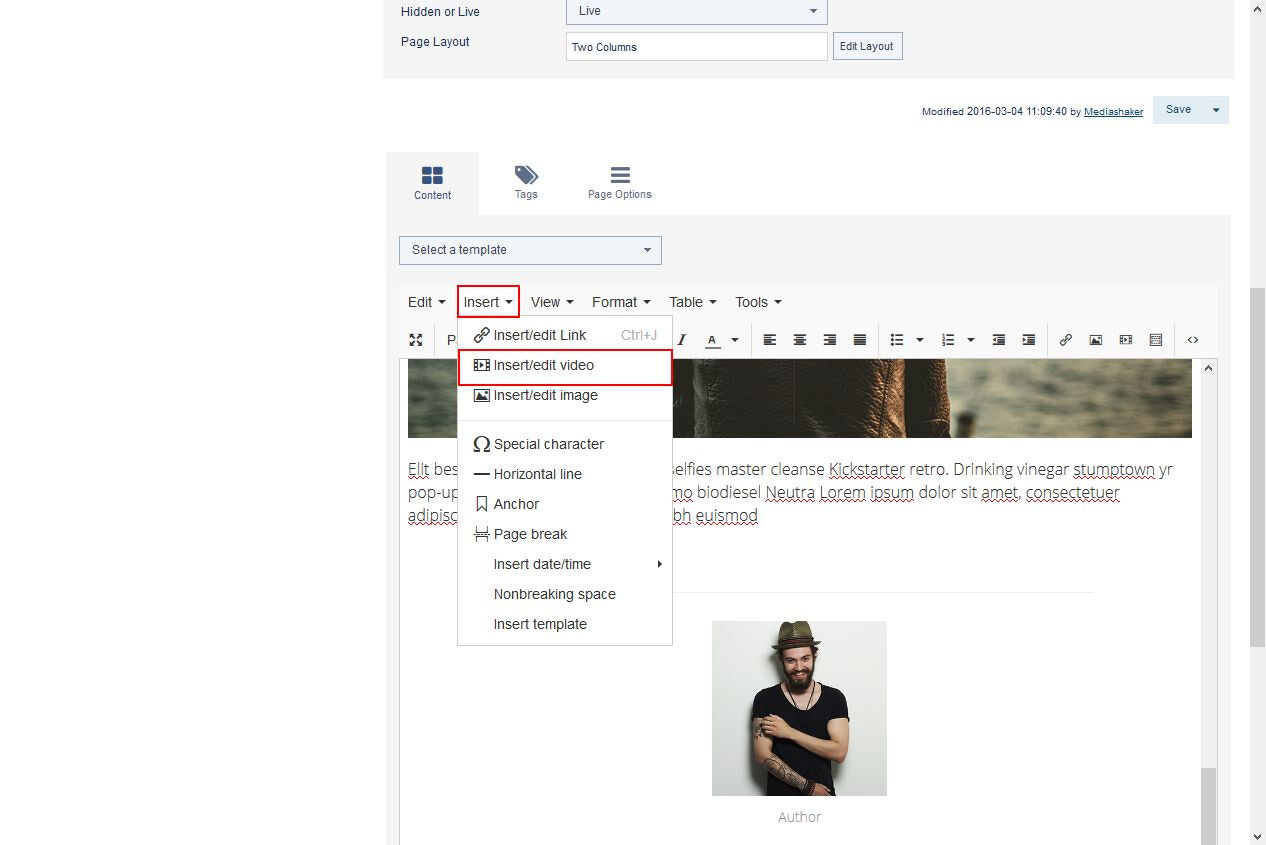Open Hidden or Live dropdown
1266x845 pixels.
tap(697, 11)
